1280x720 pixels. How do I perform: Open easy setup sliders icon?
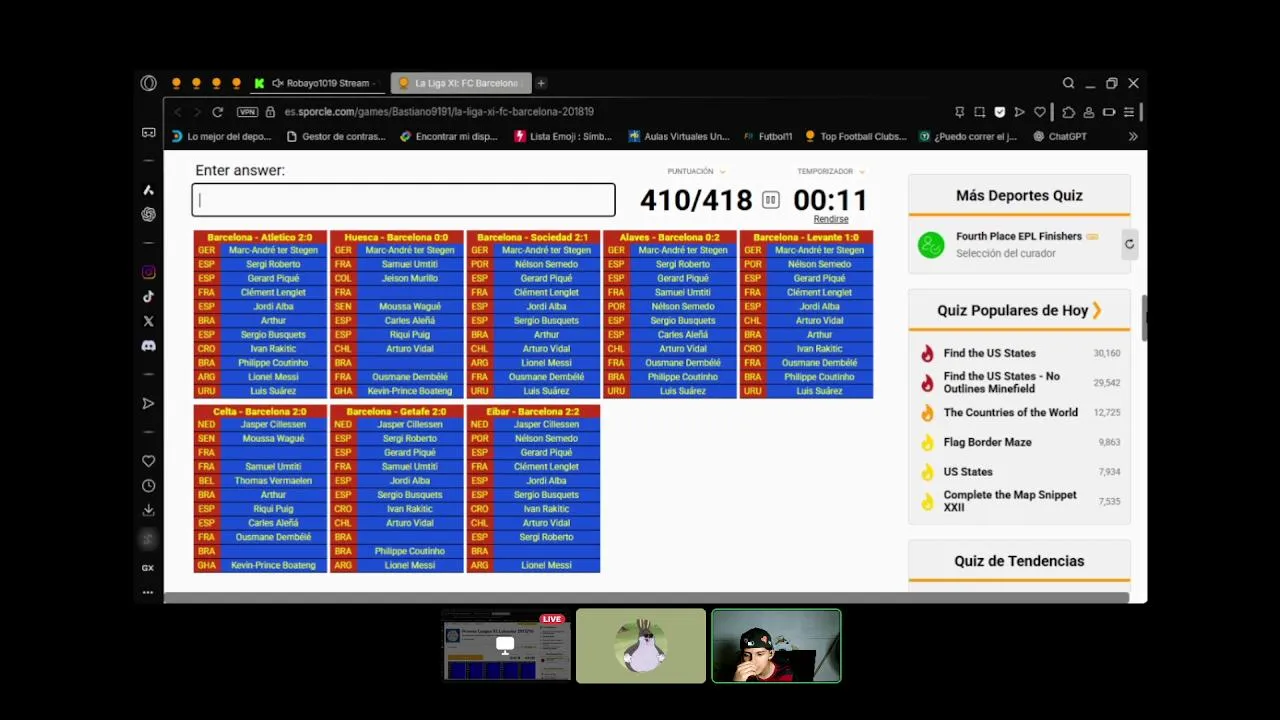pos(1129,112)
